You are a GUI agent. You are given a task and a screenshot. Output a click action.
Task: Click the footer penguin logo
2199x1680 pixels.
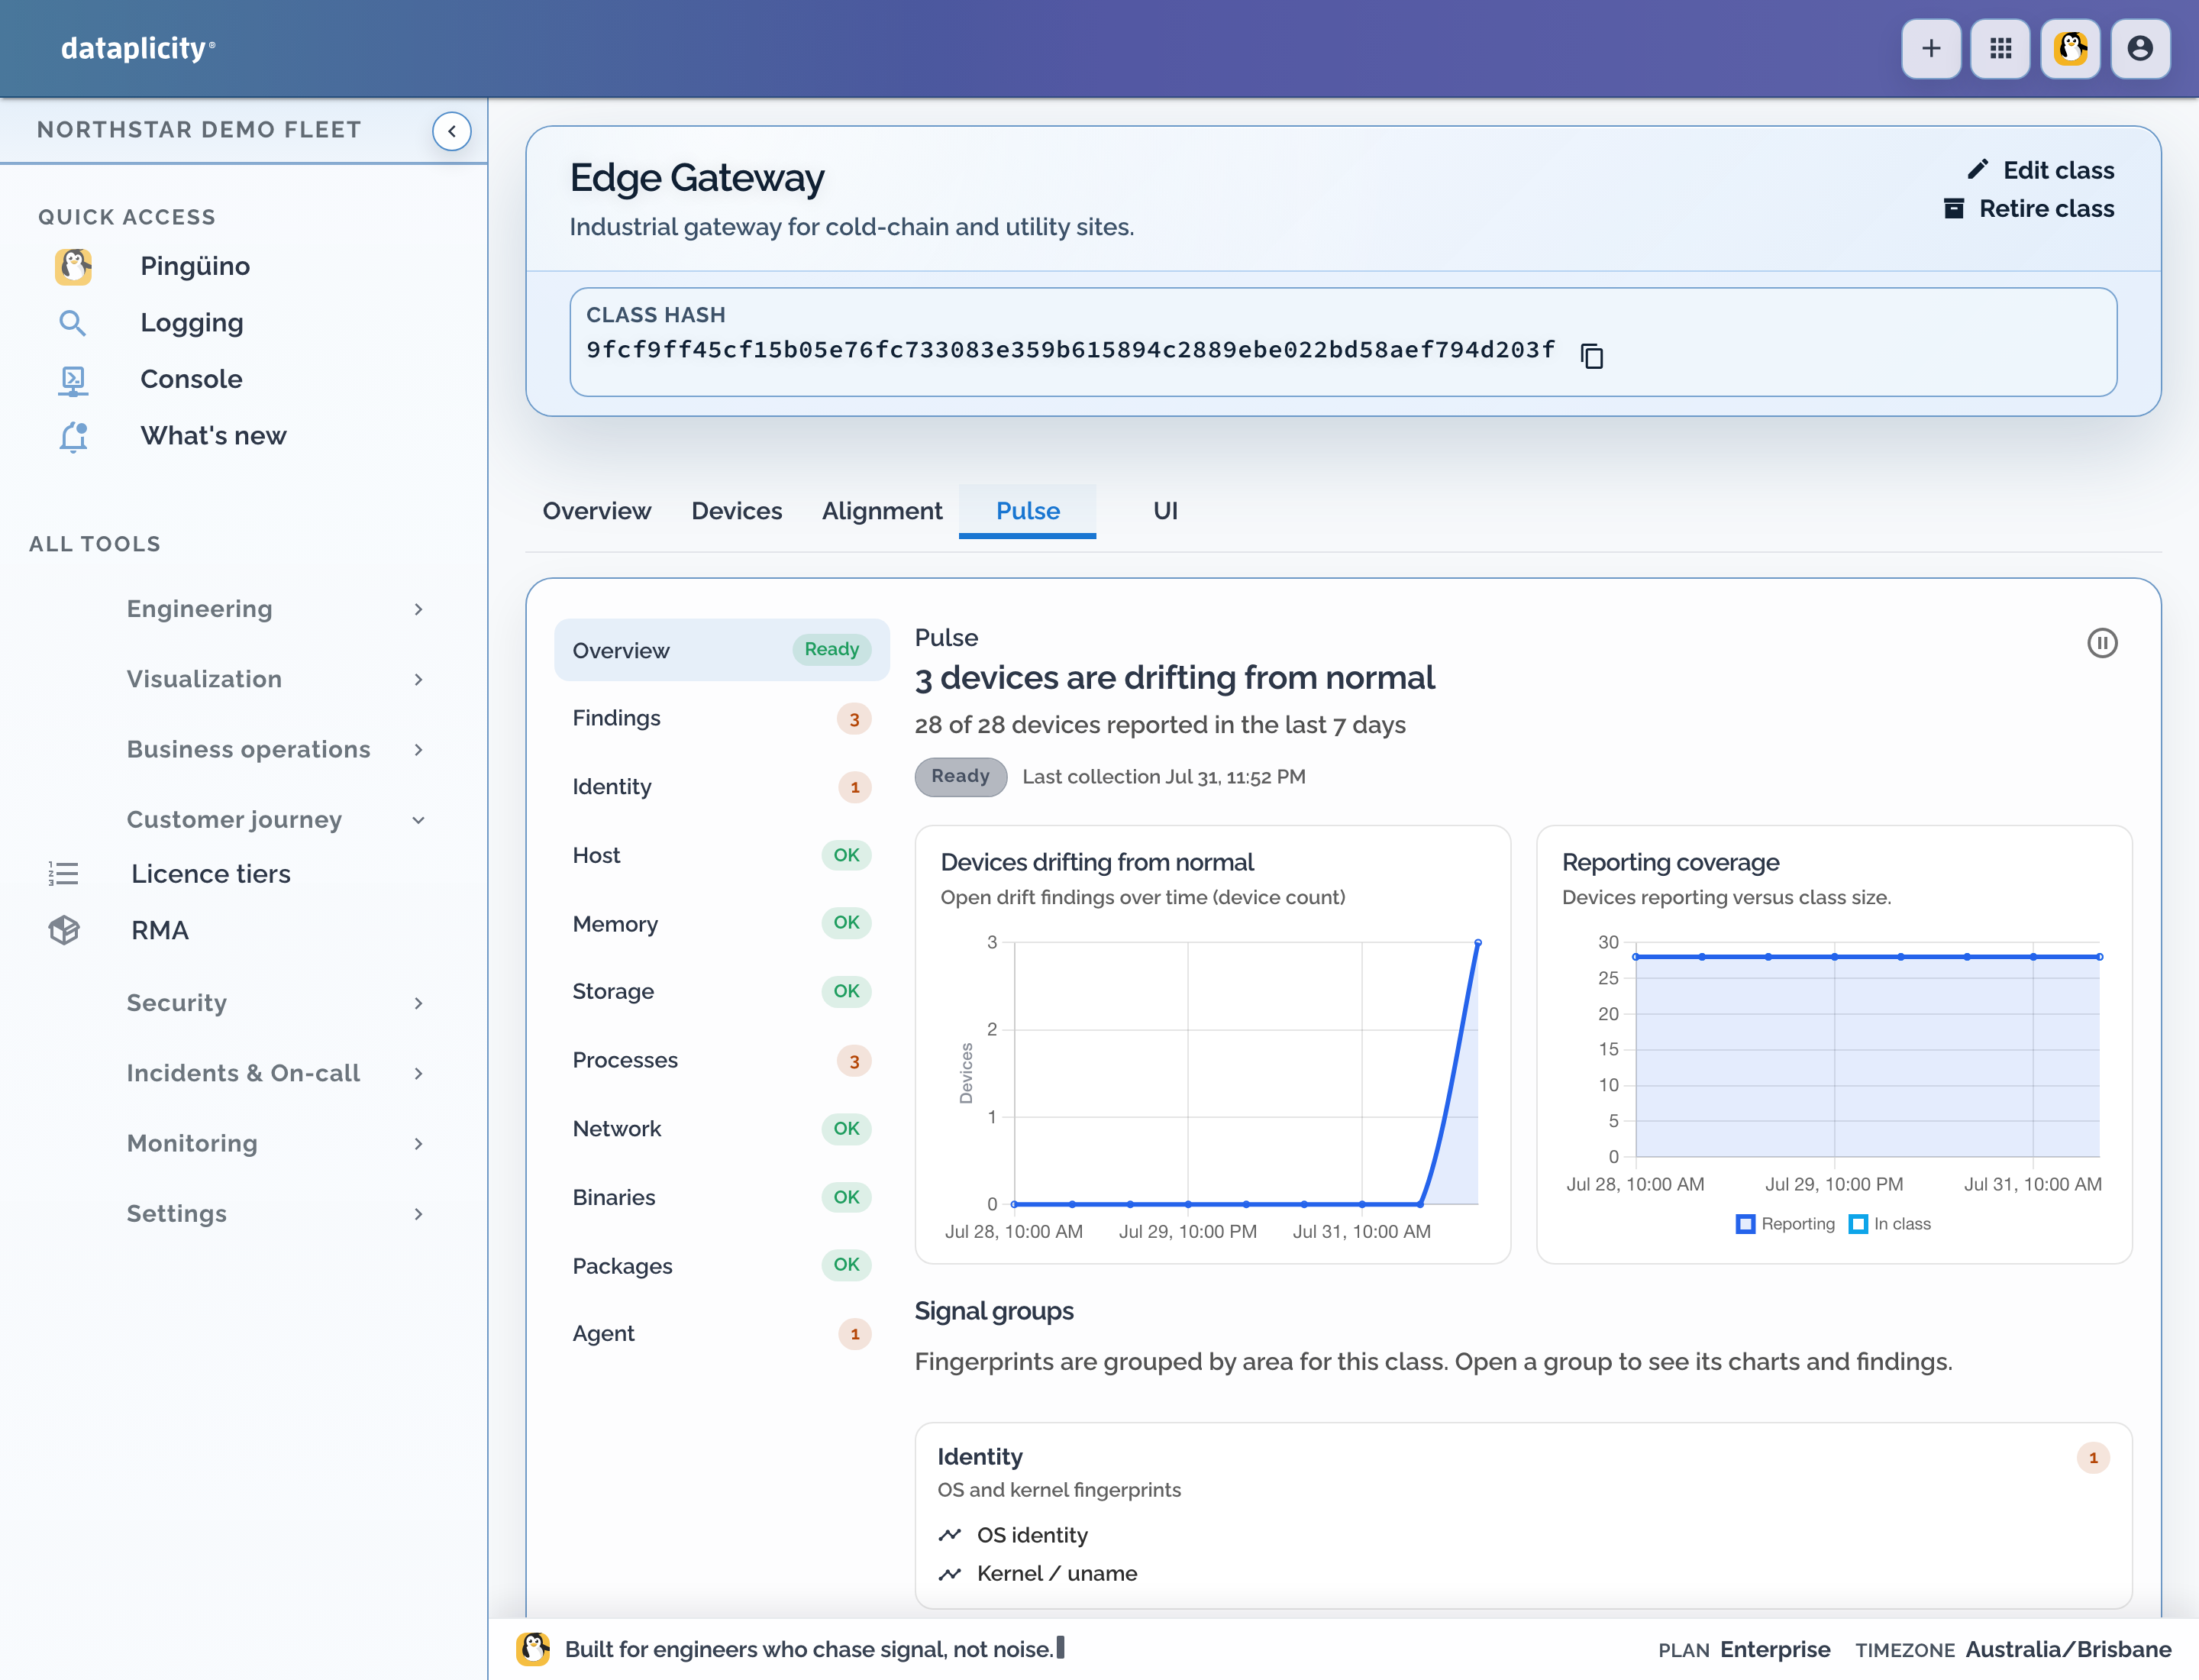[x=533, y=1649]
